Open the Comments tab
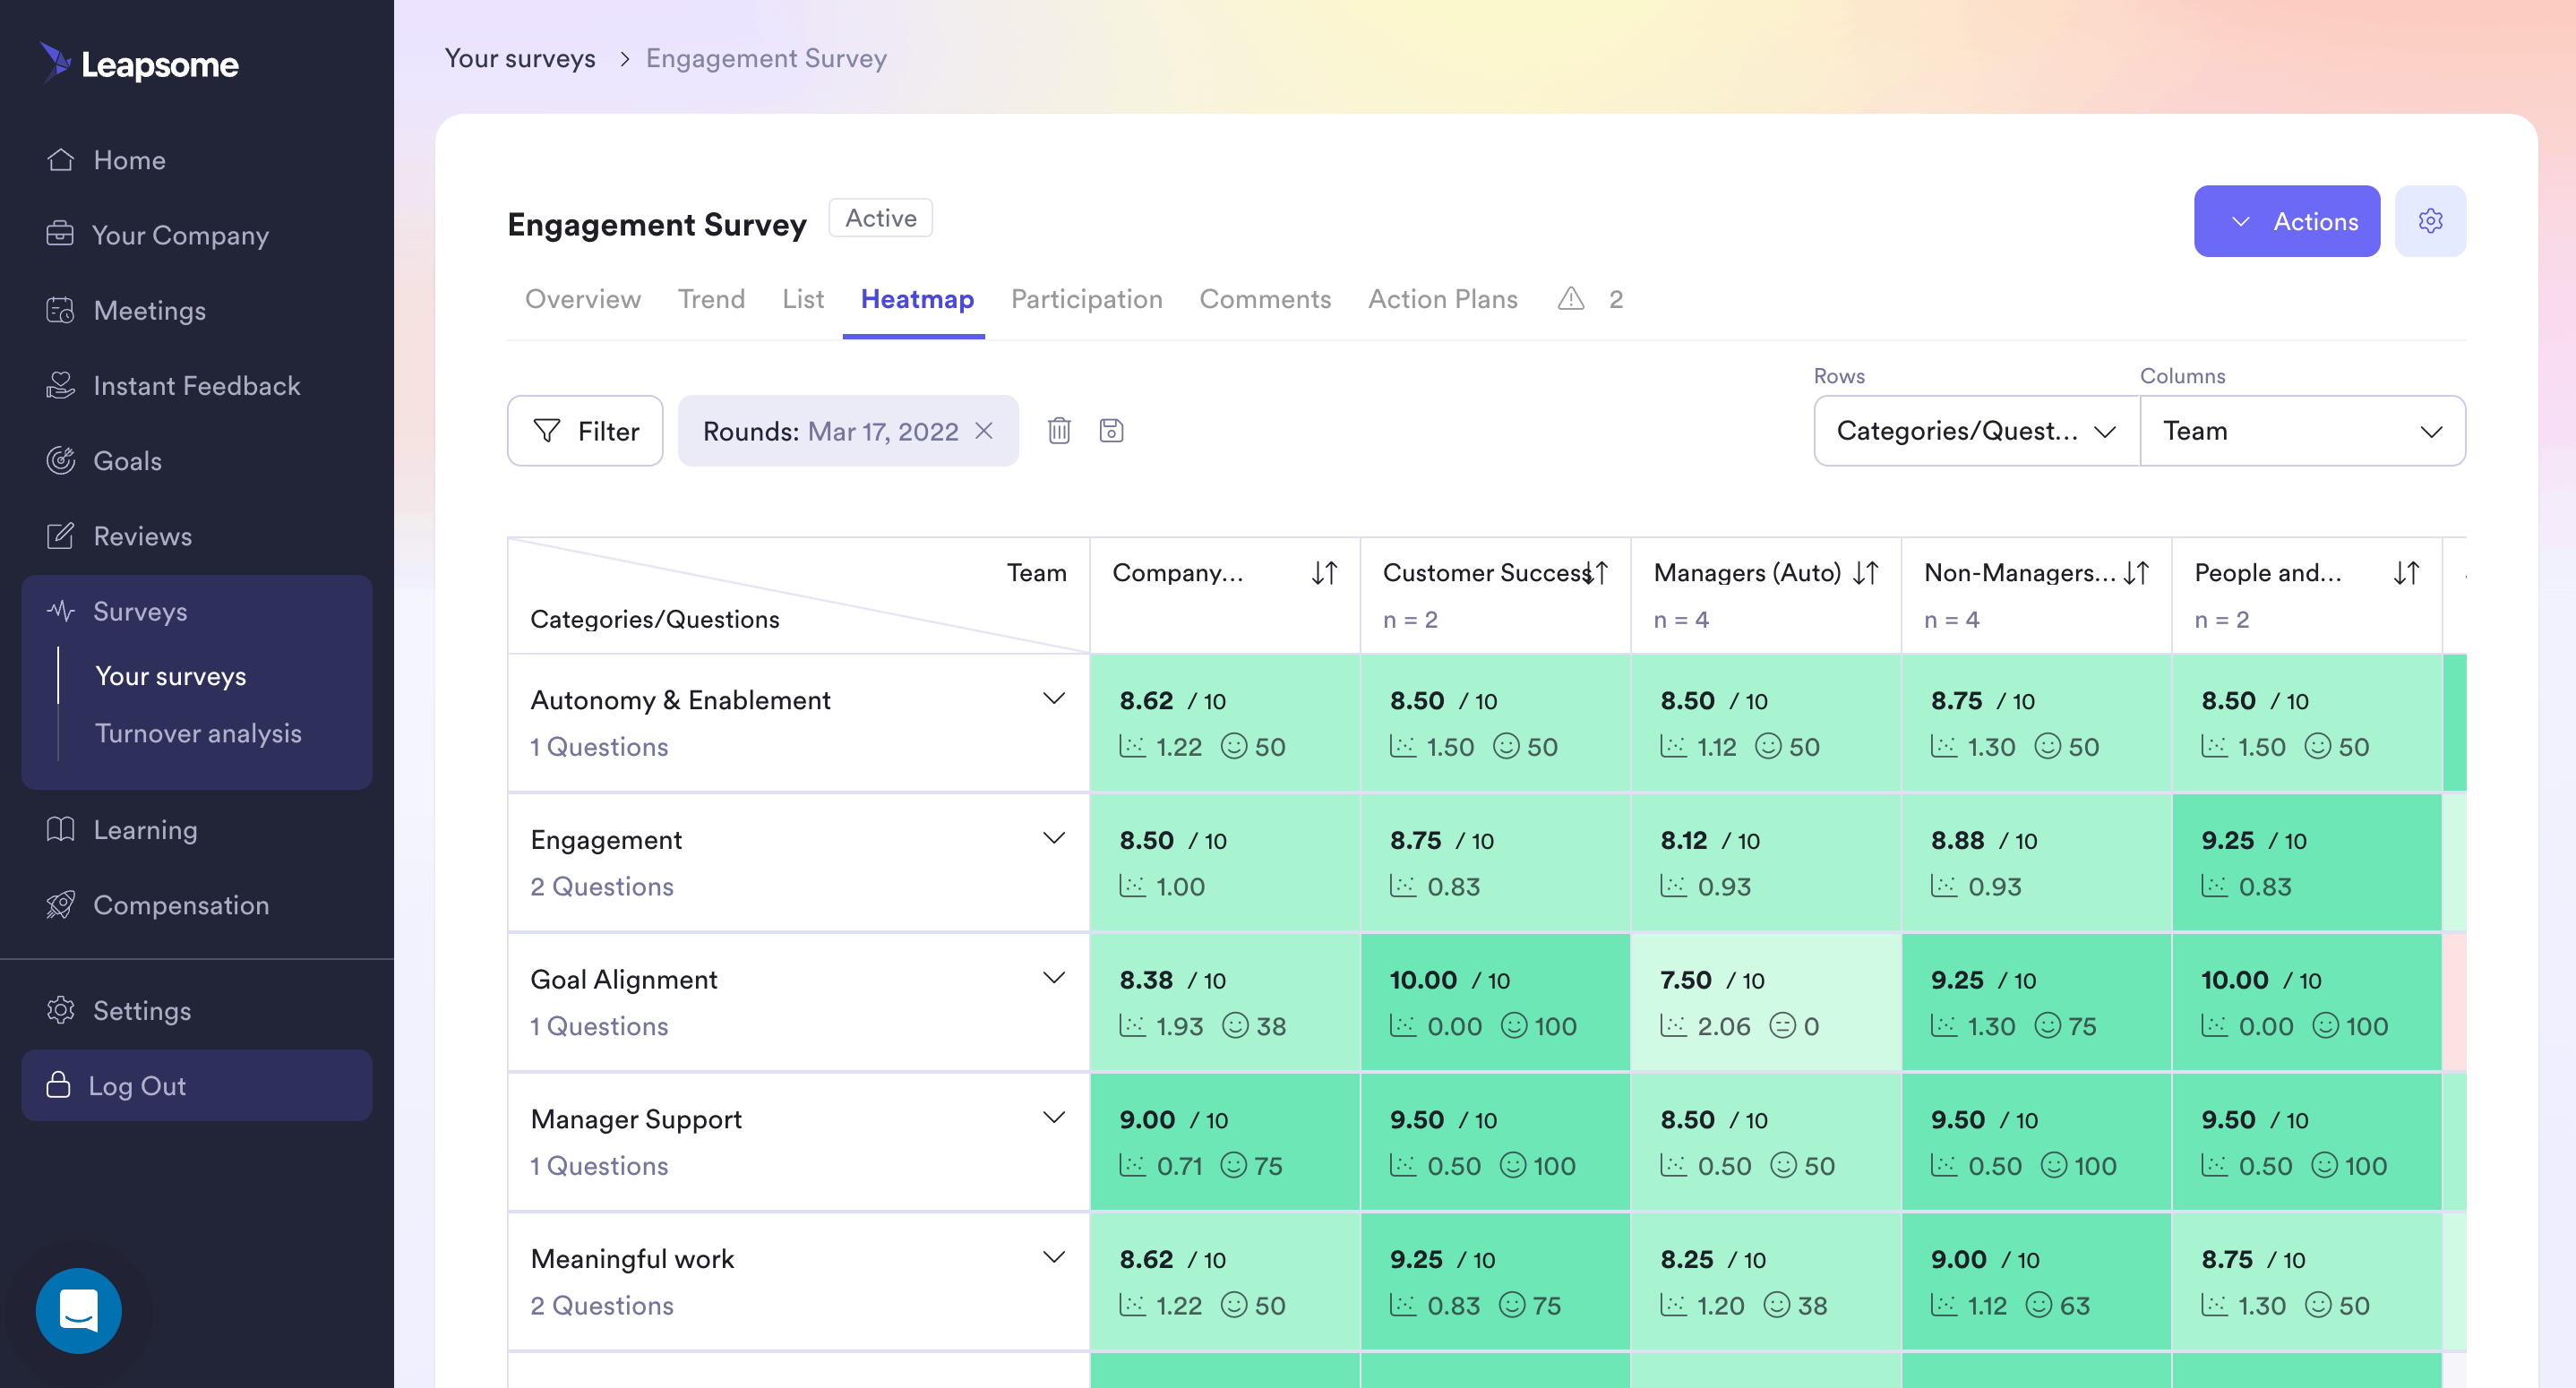The height and width of the screenshot is (1388, 2576). (1265, 299)
